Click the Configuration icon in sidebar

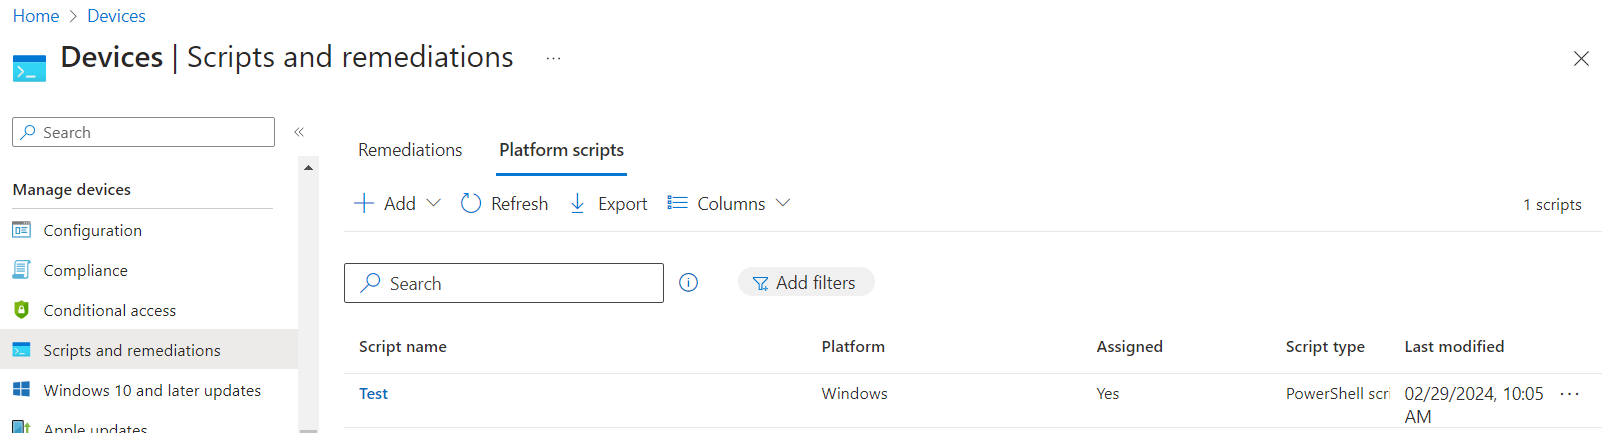coord(21,230)
